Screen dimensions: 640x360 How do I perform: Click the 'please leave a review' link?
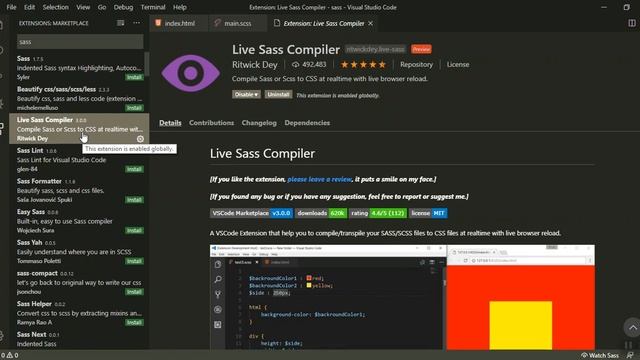point(320,179)
